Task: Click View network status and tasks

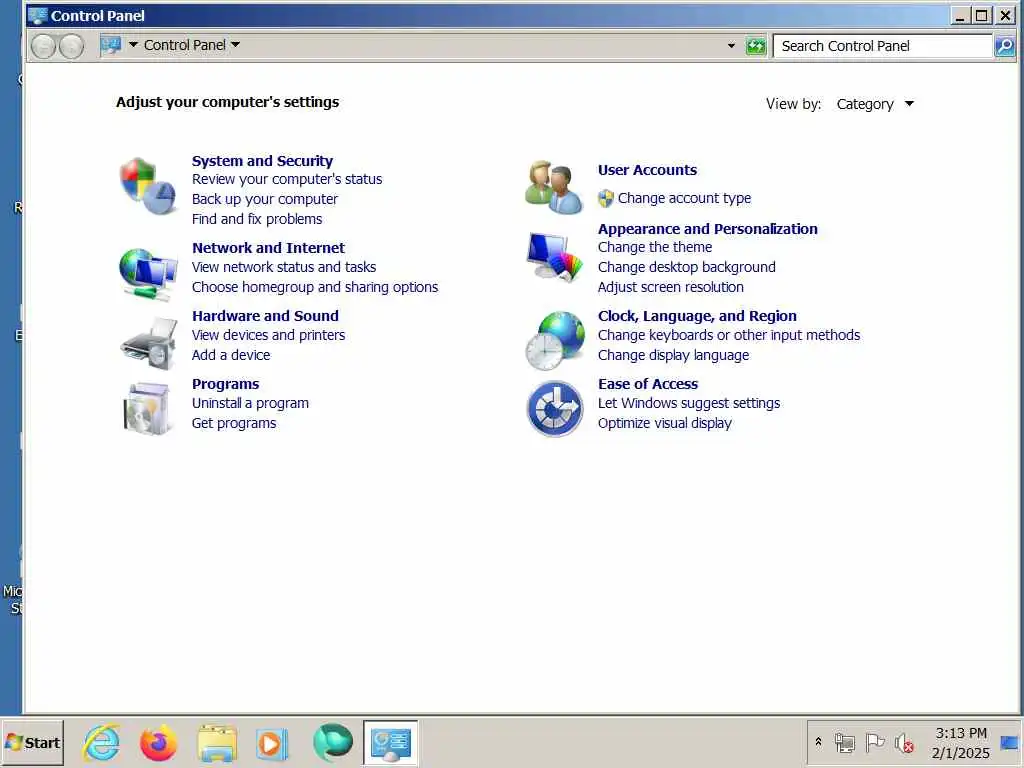Action: tap(284, 267)
